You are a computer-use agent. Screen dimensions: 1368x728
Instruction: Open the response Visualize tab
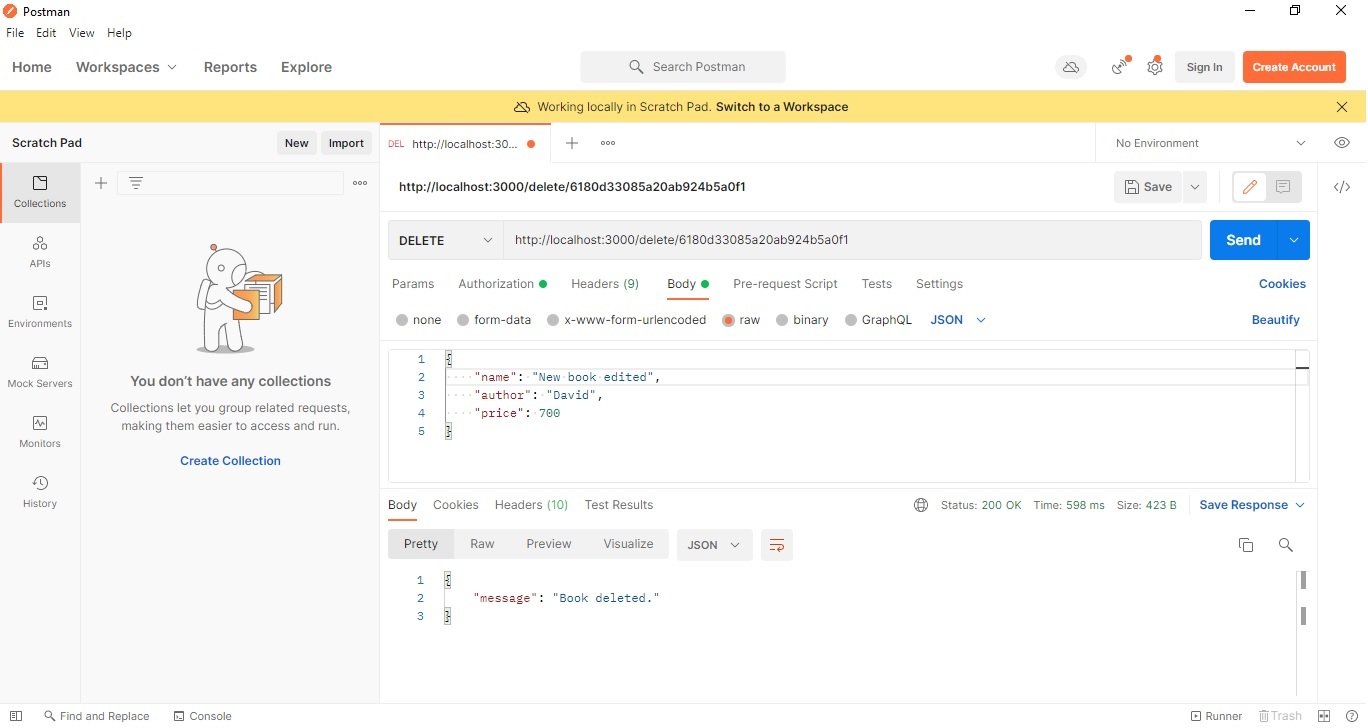(x=628, y=544)
